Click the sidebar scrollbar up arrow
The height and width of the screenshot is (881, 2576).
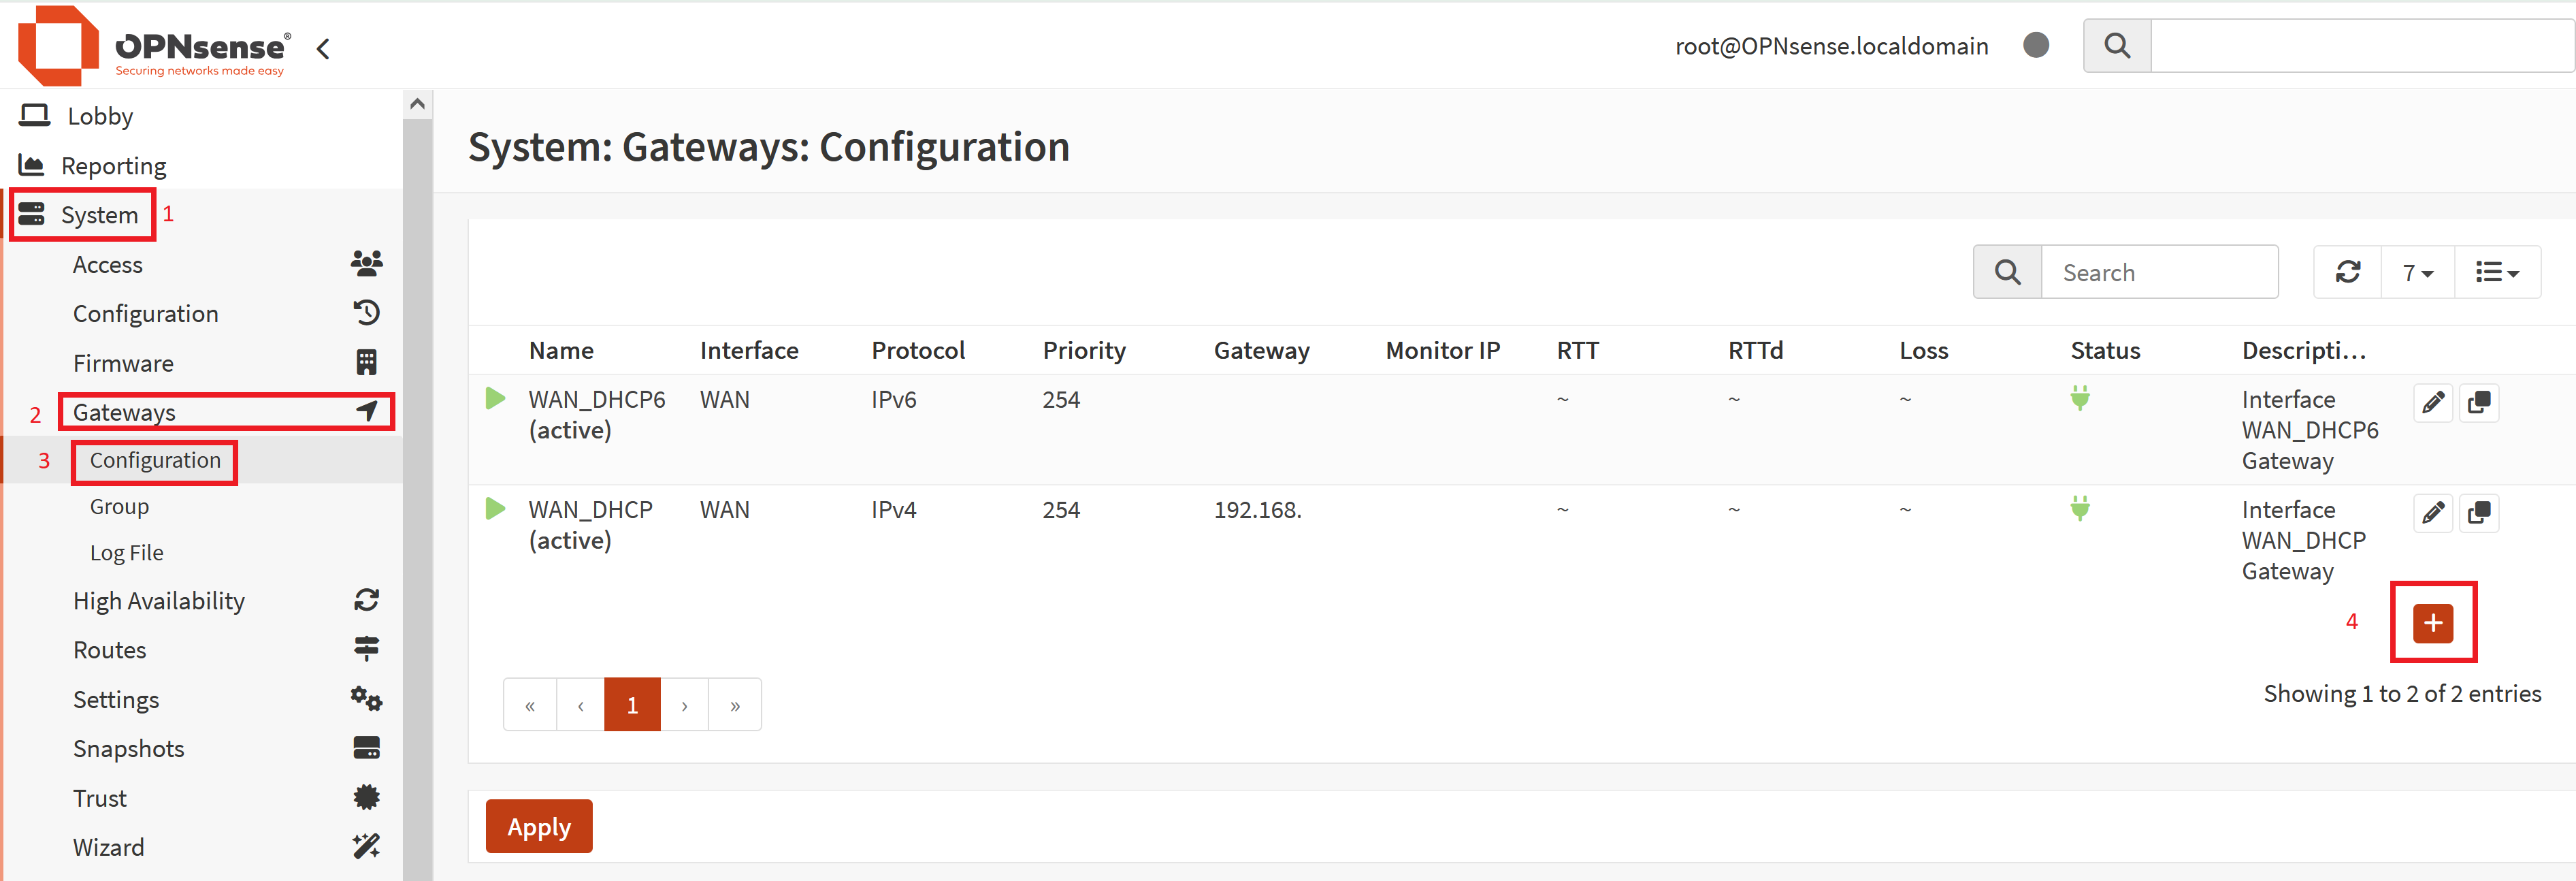417,103
